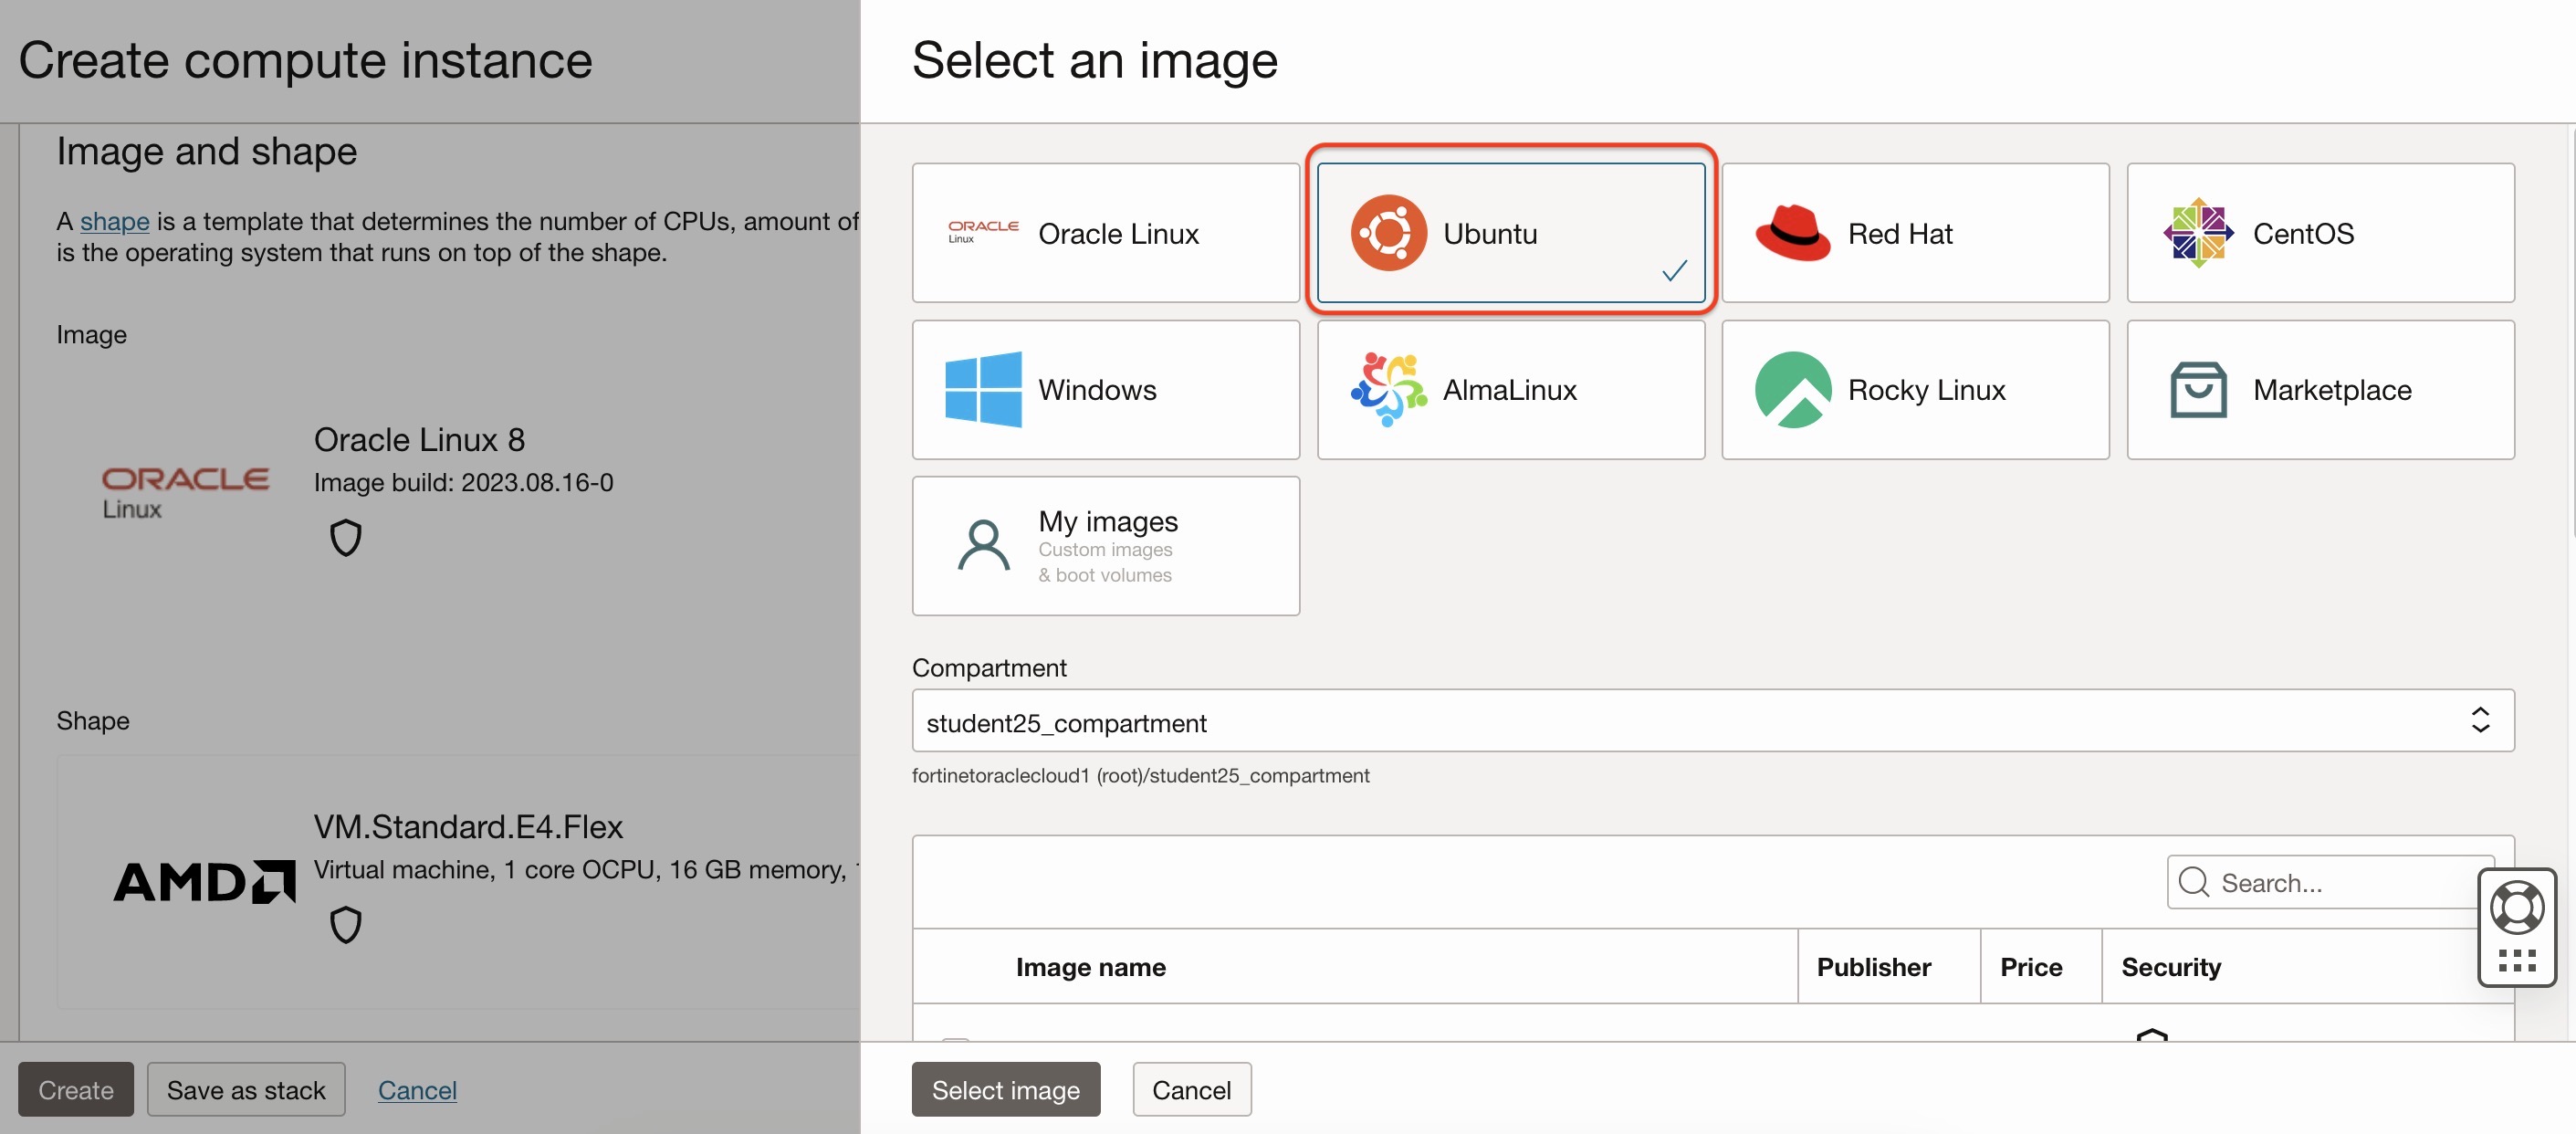Pick the Rocky Linux image card

(x=1915, y=390)
